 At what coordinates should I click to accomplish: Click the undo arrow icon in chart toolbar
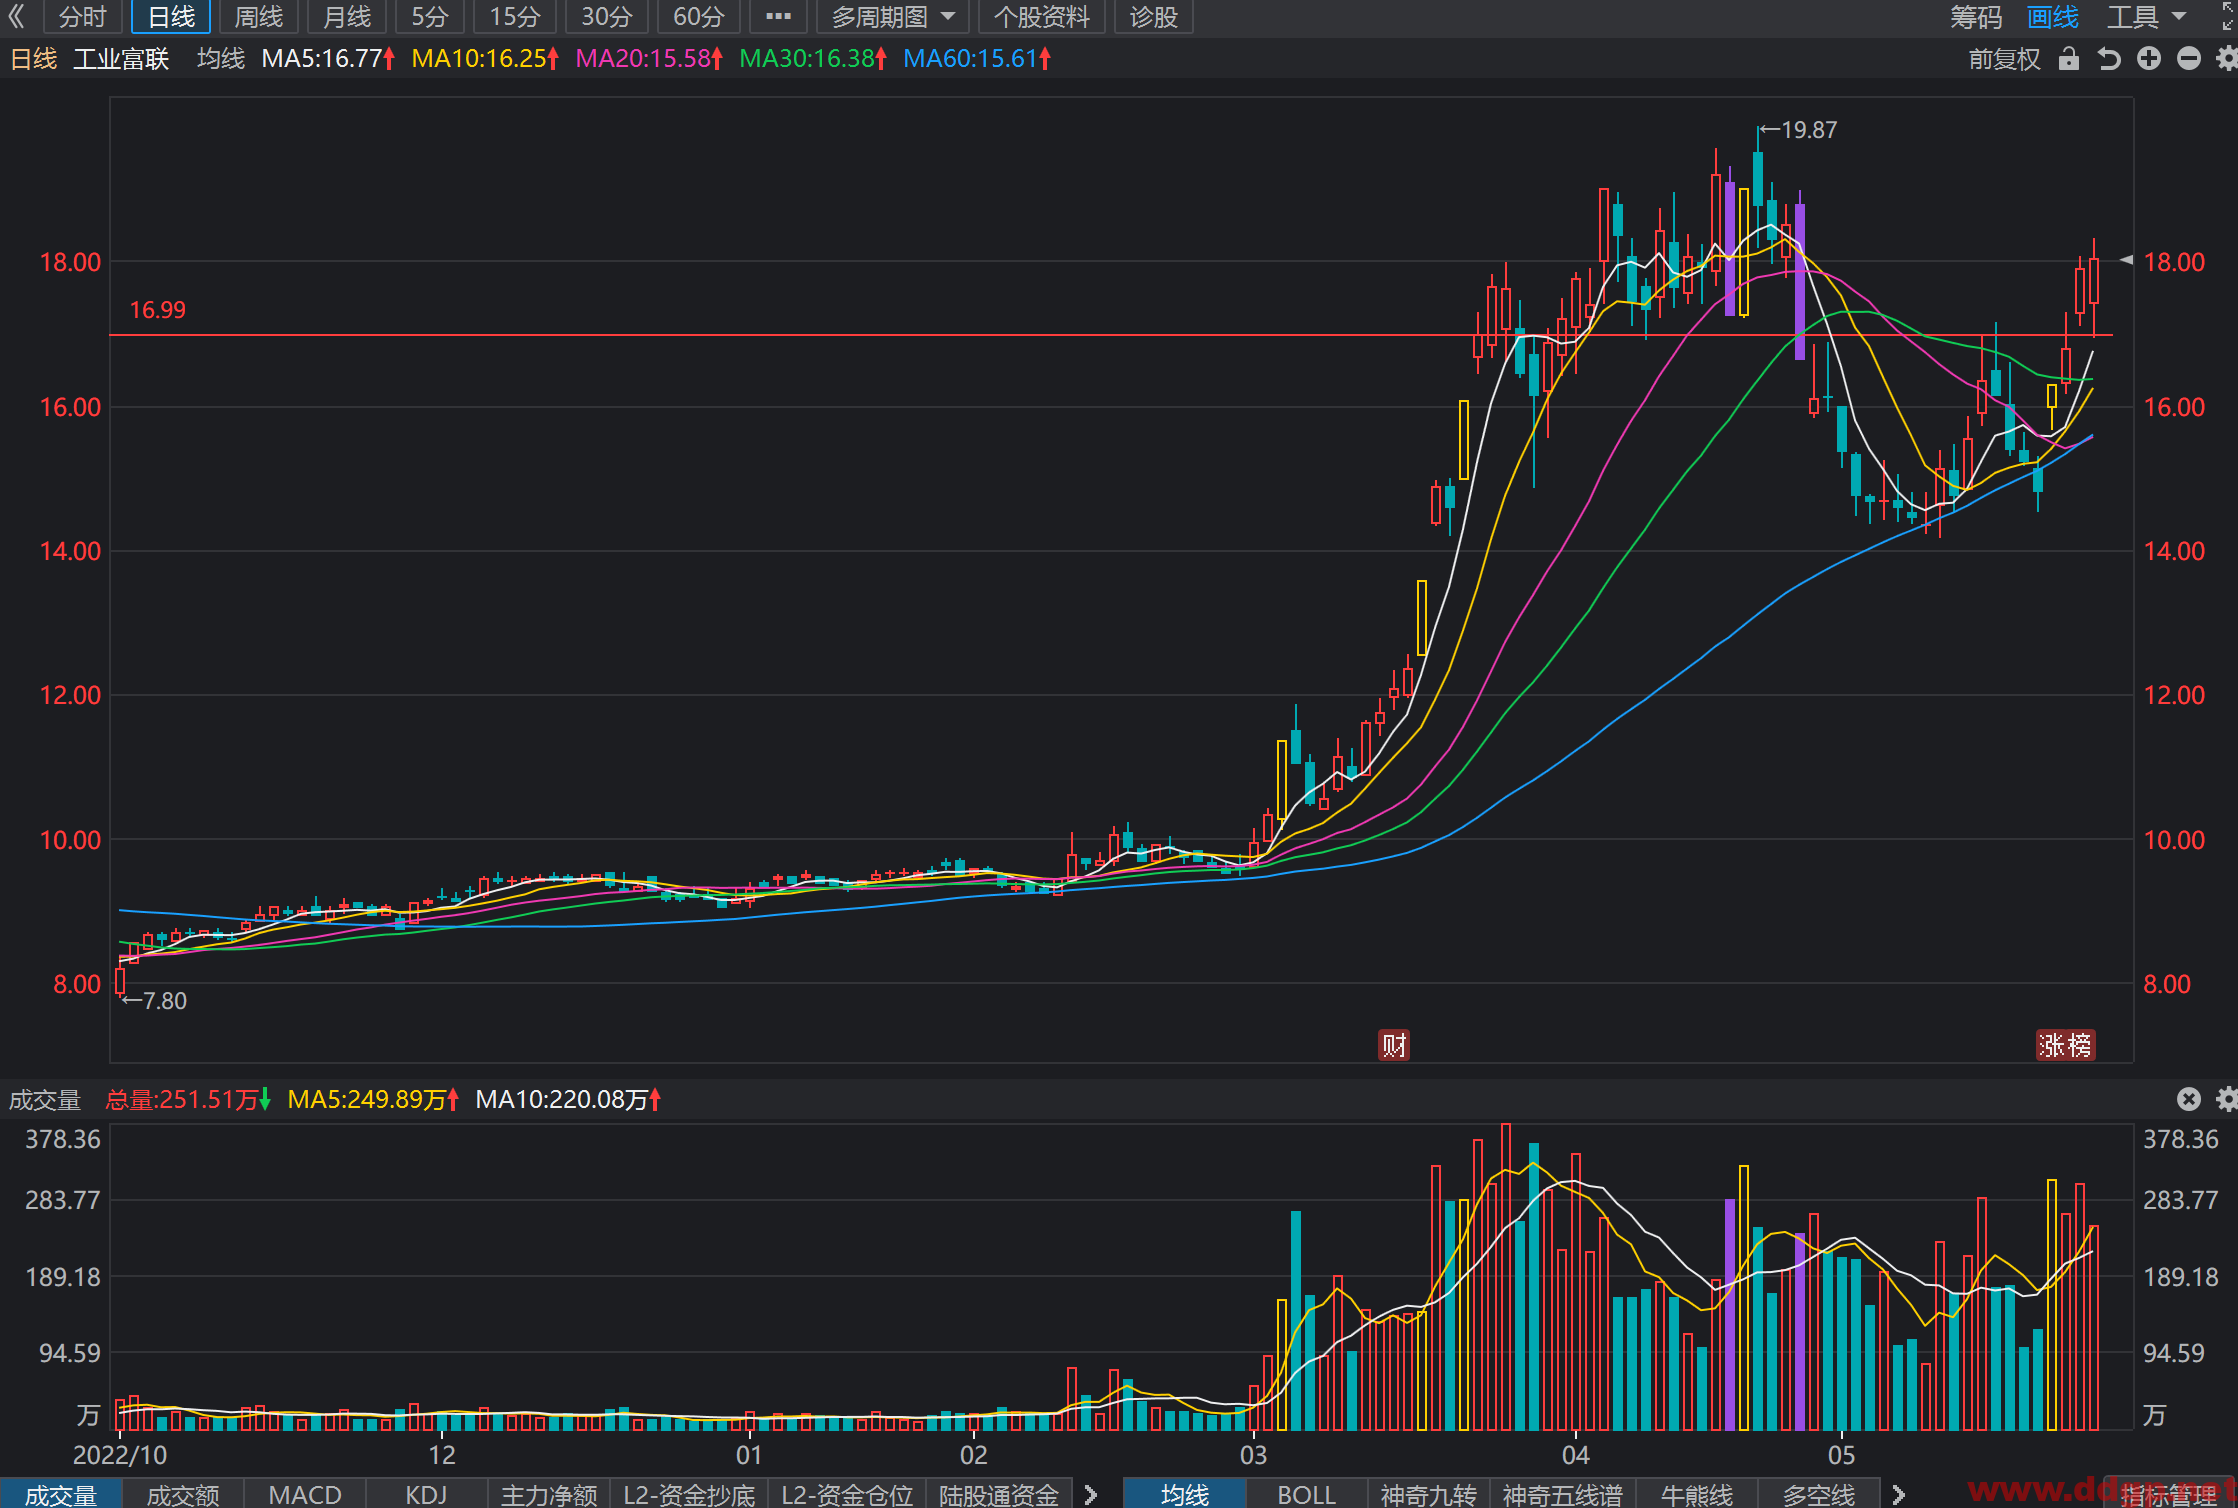coord(2109,59)
